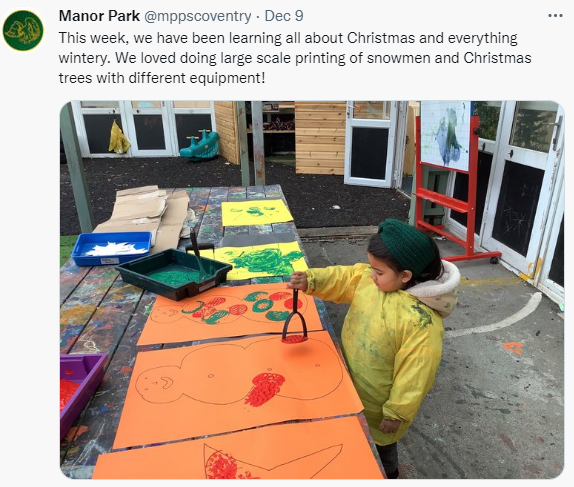Click the tweet text about Christmas printing
The width and height of the screenshot is (574, 487).
(x=295, y=58)
